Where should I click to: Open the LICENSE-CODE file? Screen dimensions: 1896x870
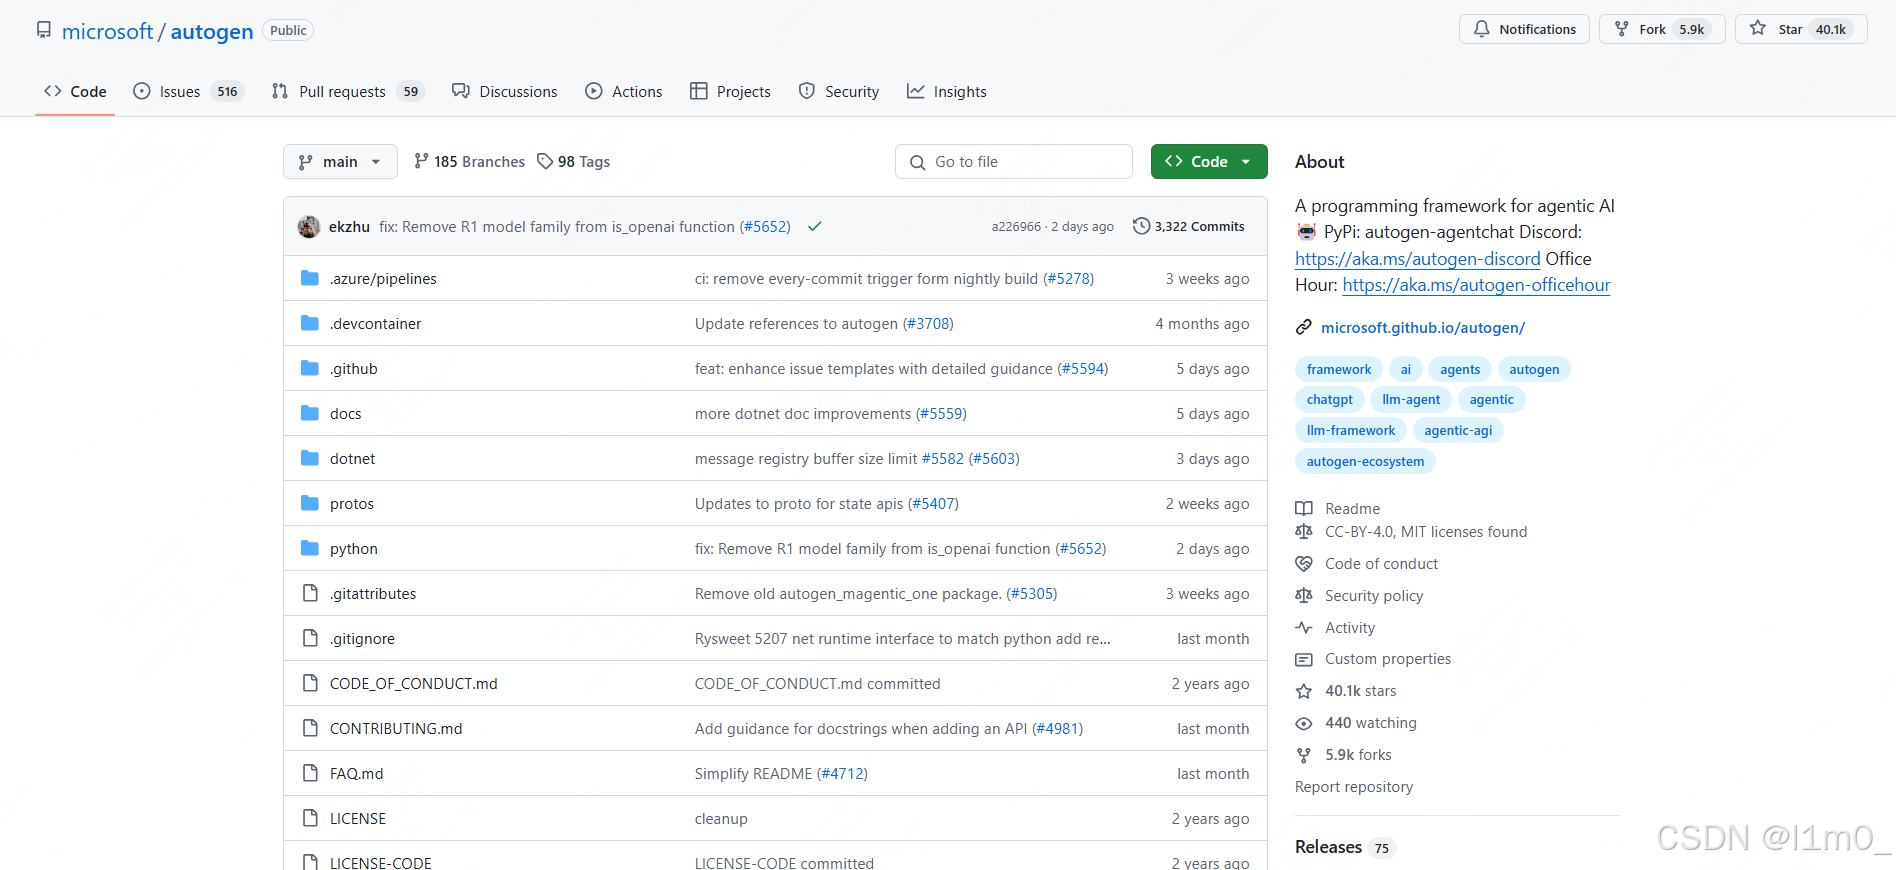381,862
